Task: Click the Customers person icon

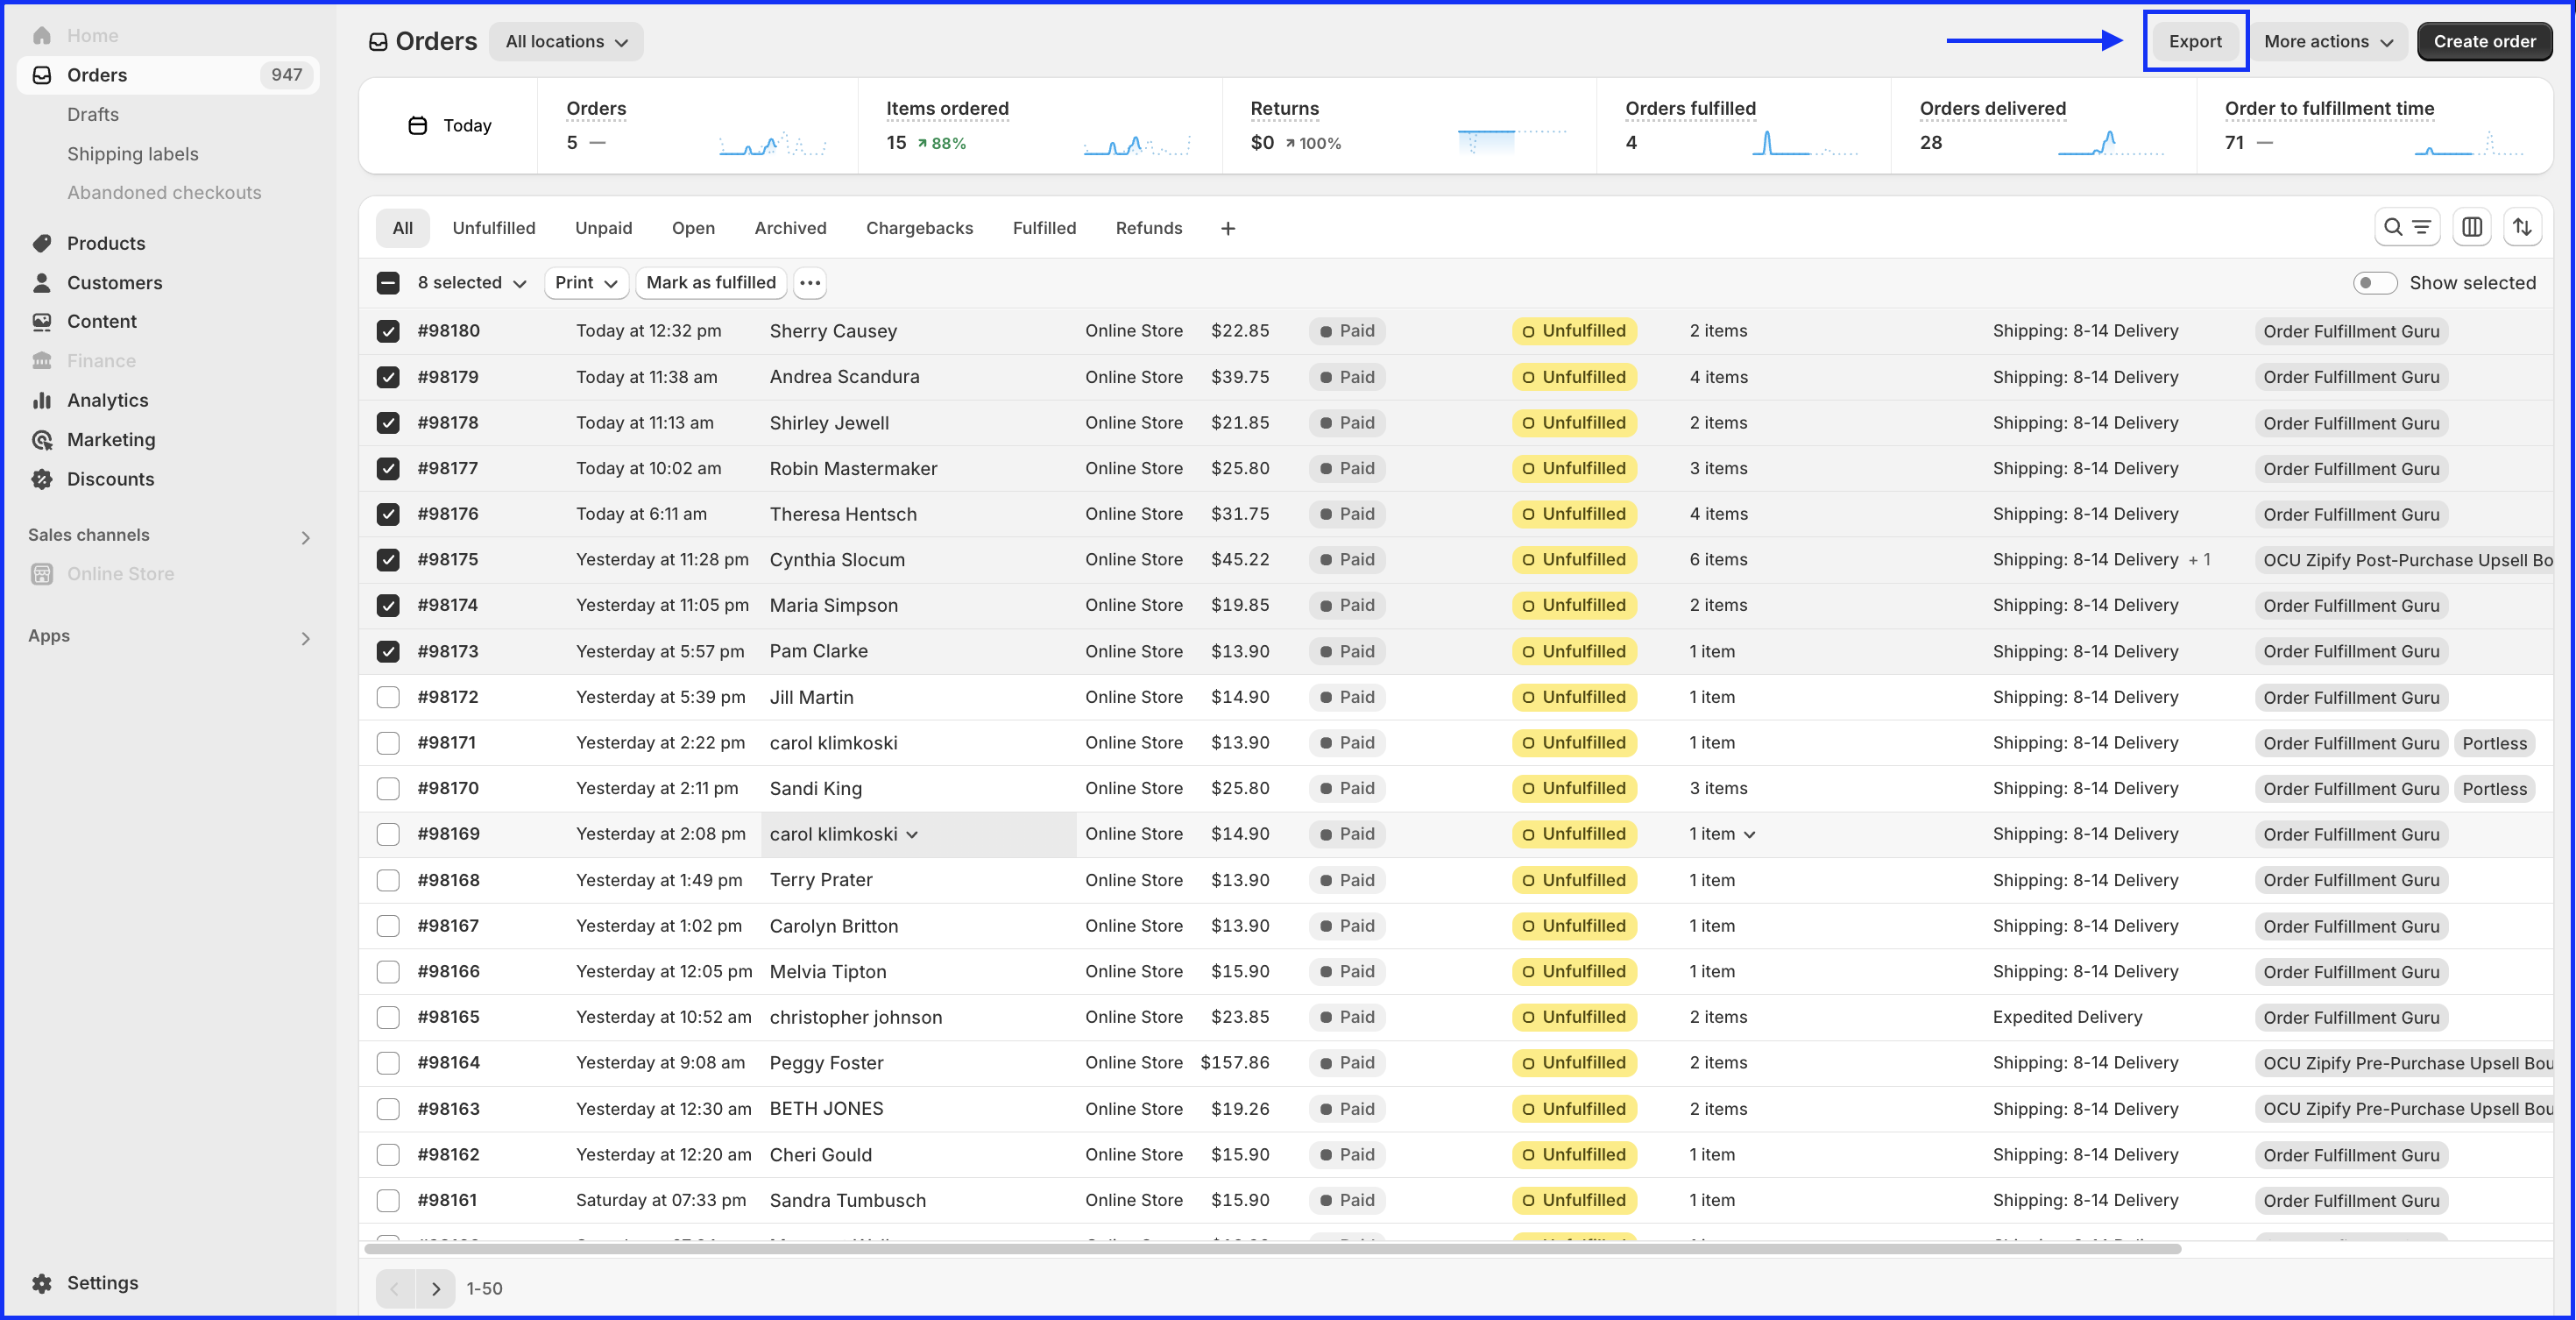Action: point(42,283)
